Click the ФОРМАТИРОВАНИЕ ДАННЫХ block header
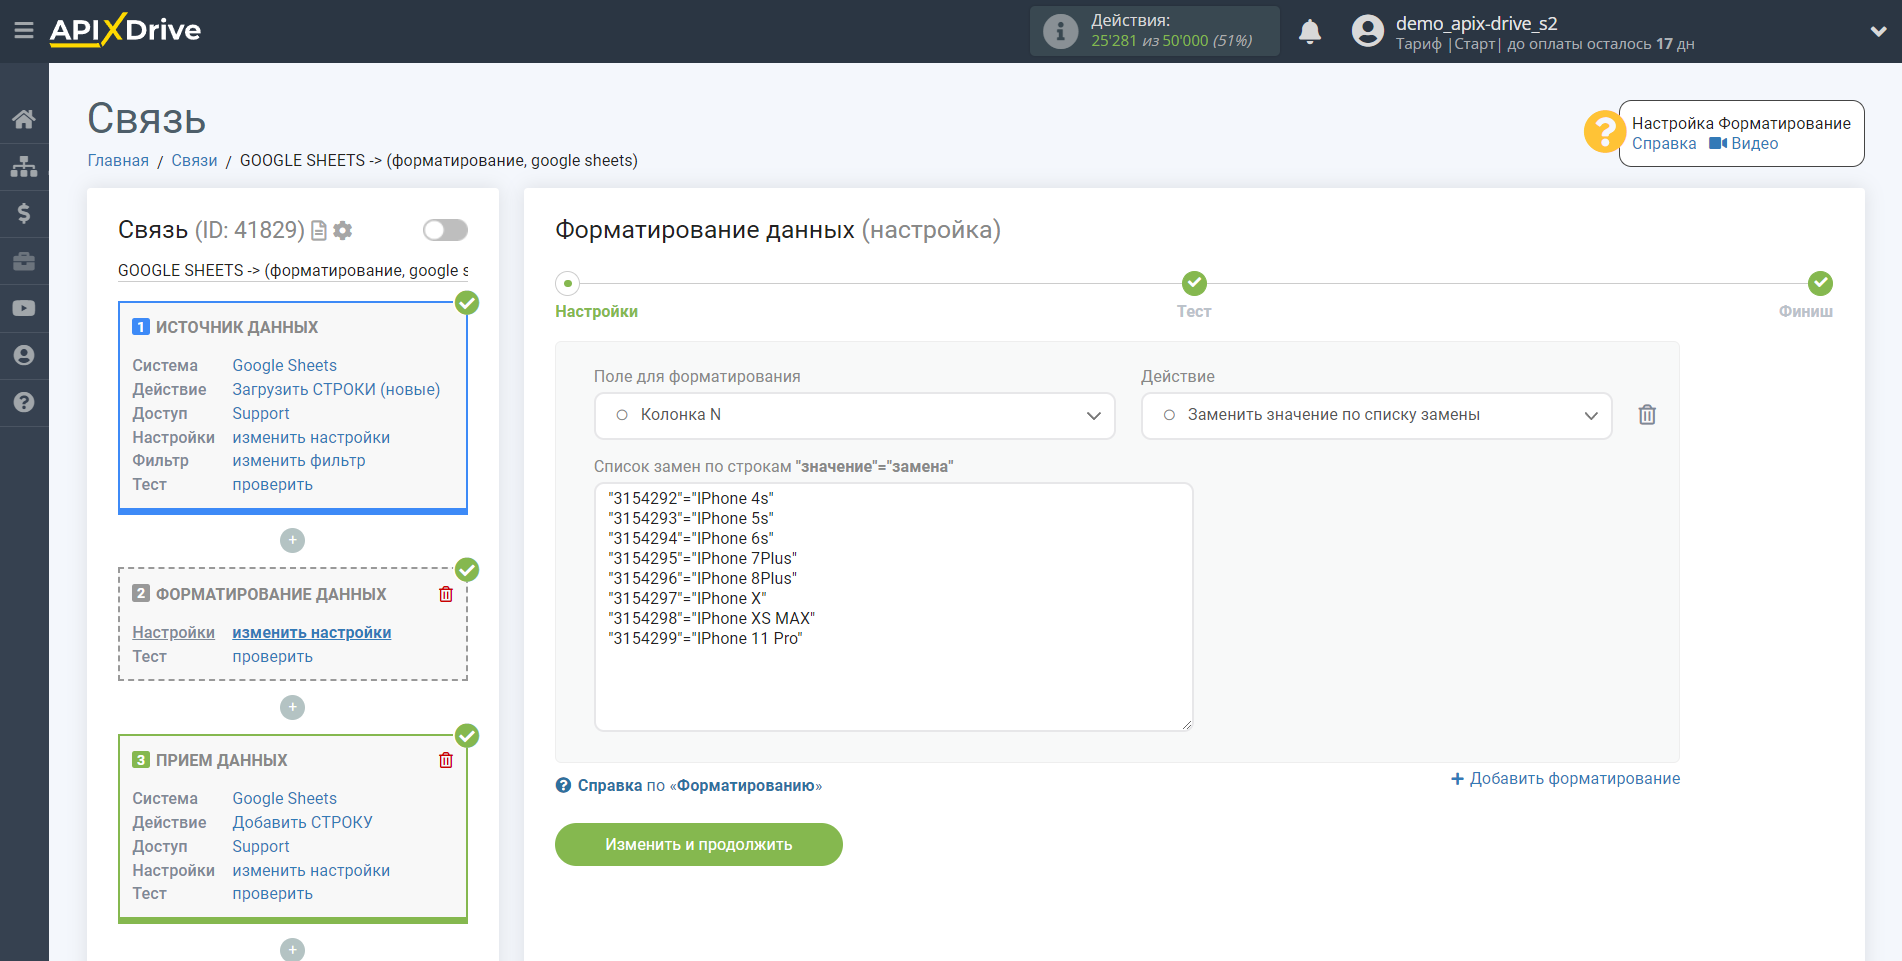1902x961 pixels. pyautogui.click(x=271, y=595)
